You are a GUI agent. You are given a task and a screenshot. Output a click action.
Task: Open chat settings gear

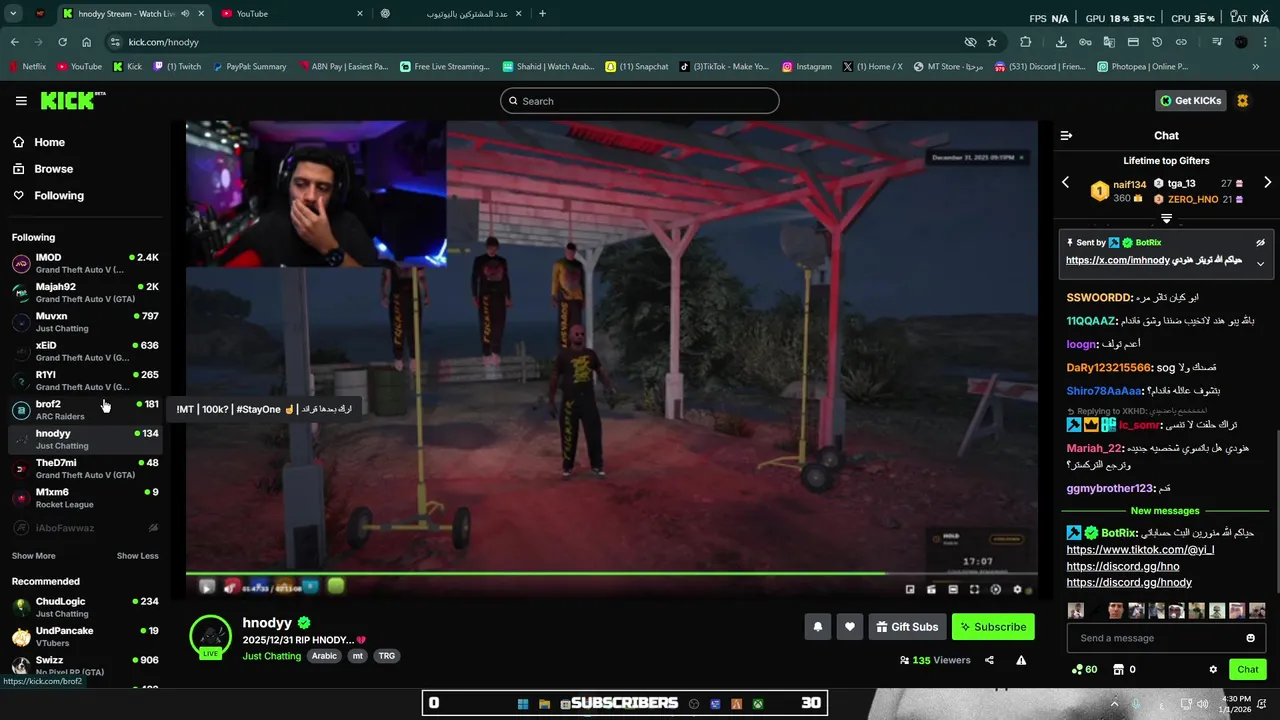tap(1213, 669)
